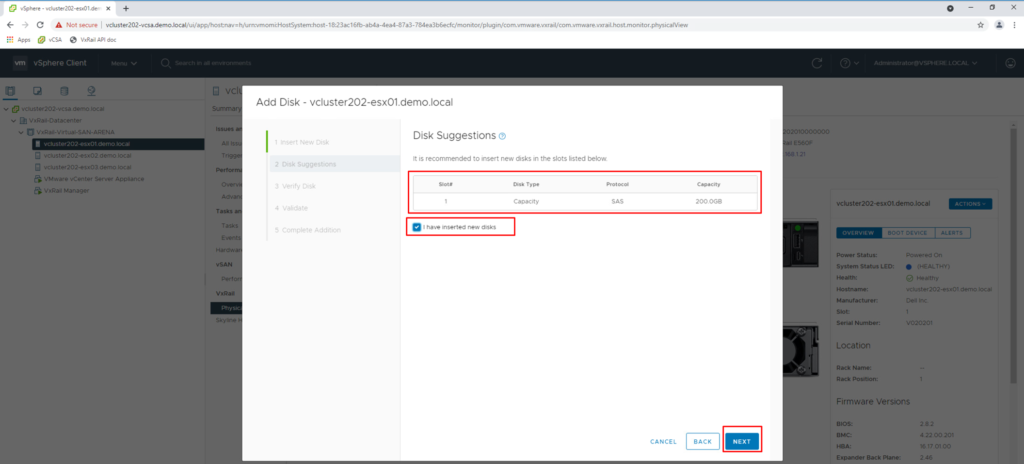The height and width of the screenshot is (464, 1024).
Task: Open the VMs and Templates inventory view
Action: click(x=37, y=91)
